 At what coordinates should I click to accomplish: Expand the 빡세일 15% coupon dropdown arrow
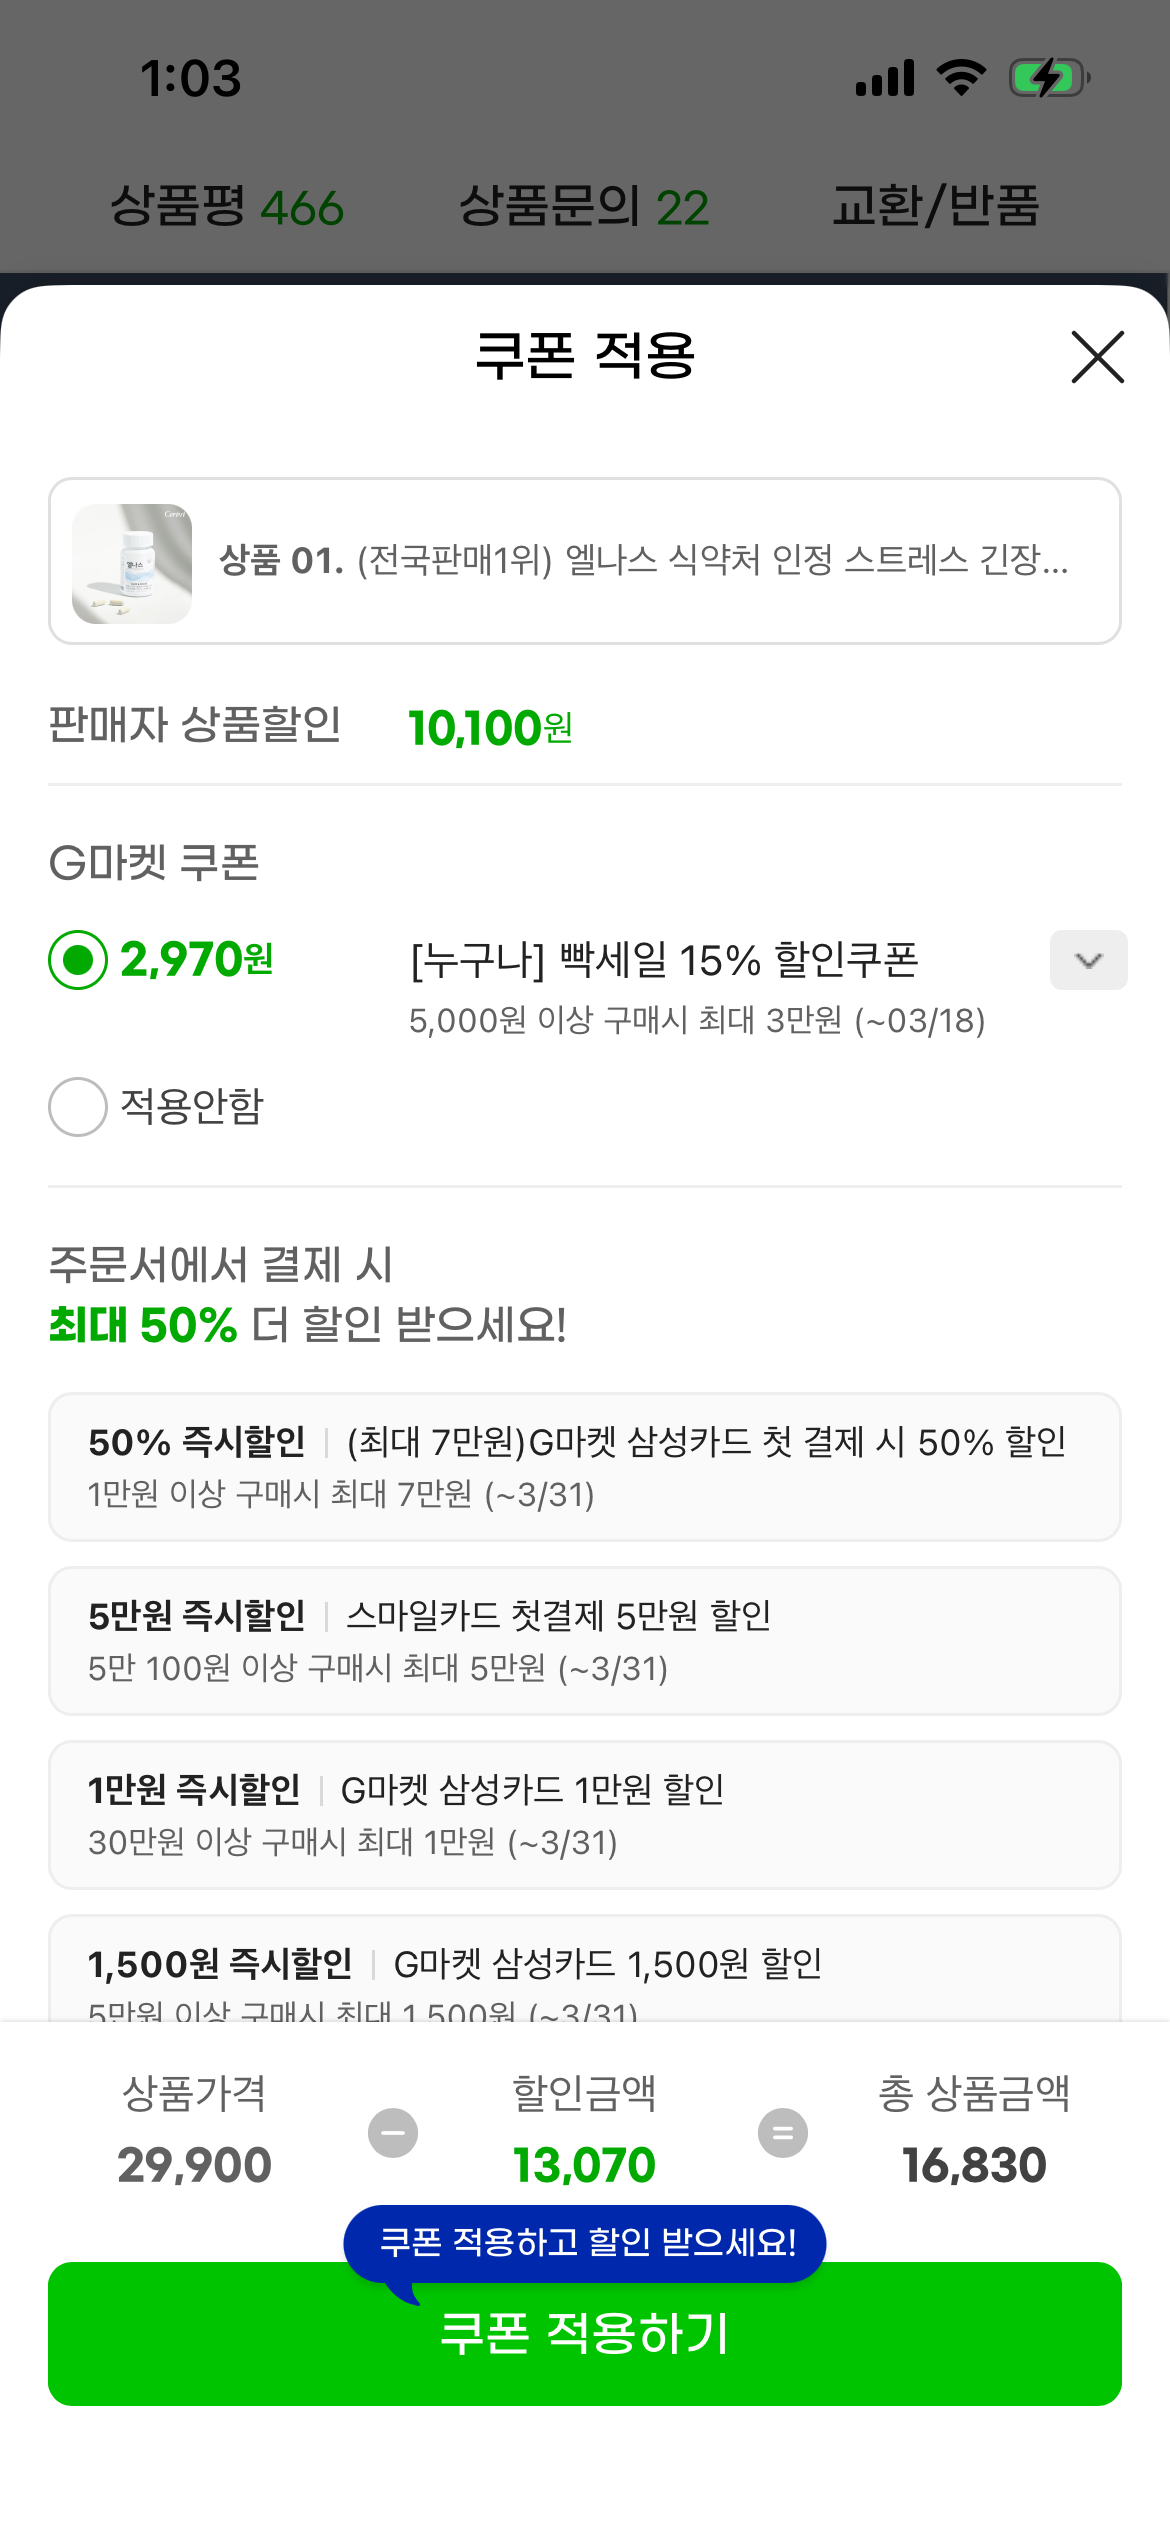click(1088, 960)
